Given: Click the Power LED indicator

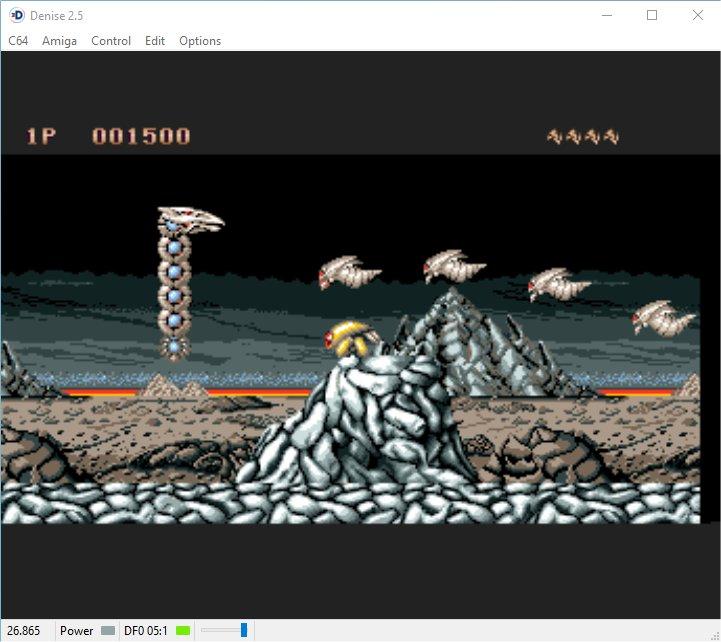Looking at the screenshot, I should (108, 631).
